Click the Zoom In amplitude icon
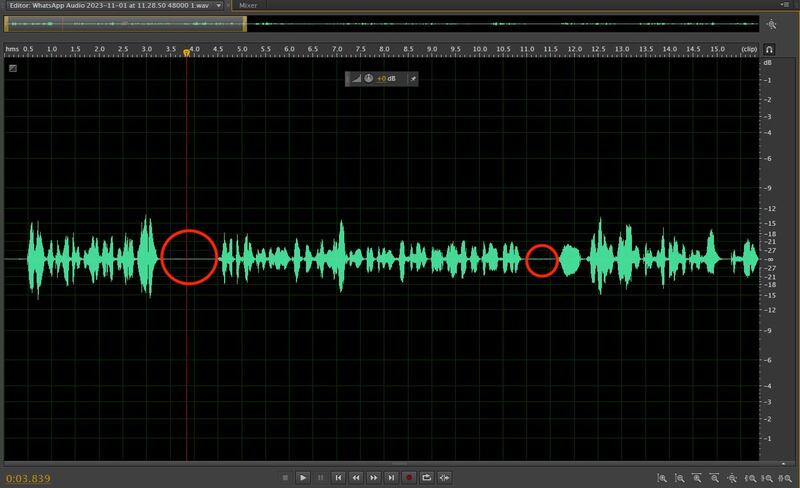Viewport: 800px width, 488px height. (x=662, y=478)
